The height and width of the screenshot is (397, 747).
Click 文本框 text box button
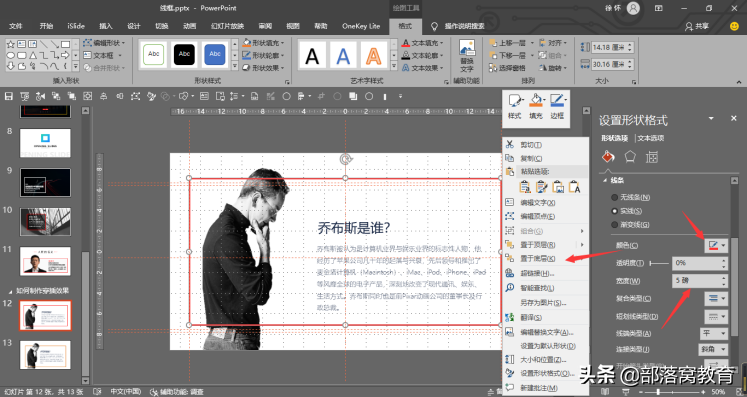(99, 55)
